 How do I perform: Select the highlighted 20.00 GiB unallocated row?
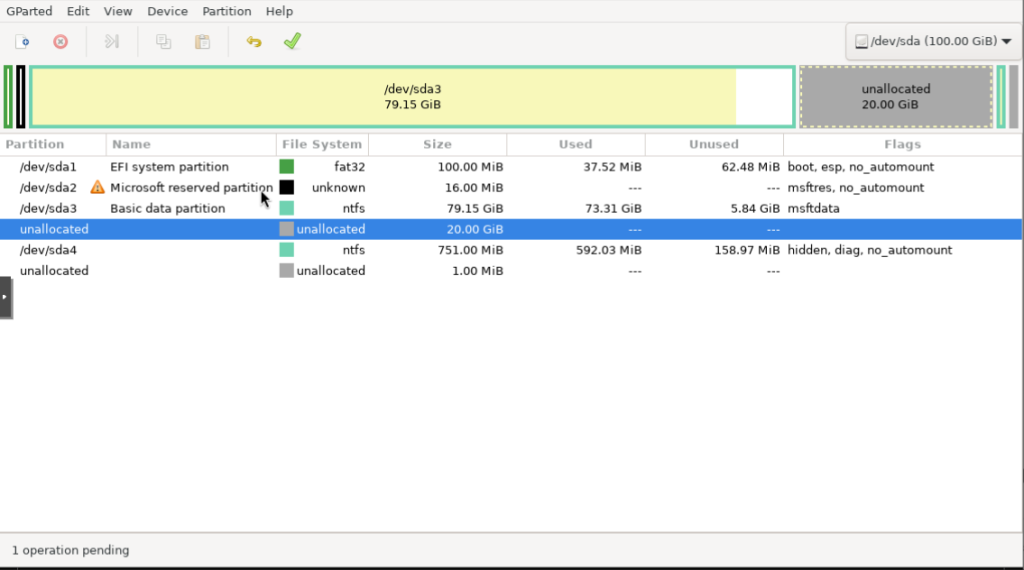click(511, 229)
